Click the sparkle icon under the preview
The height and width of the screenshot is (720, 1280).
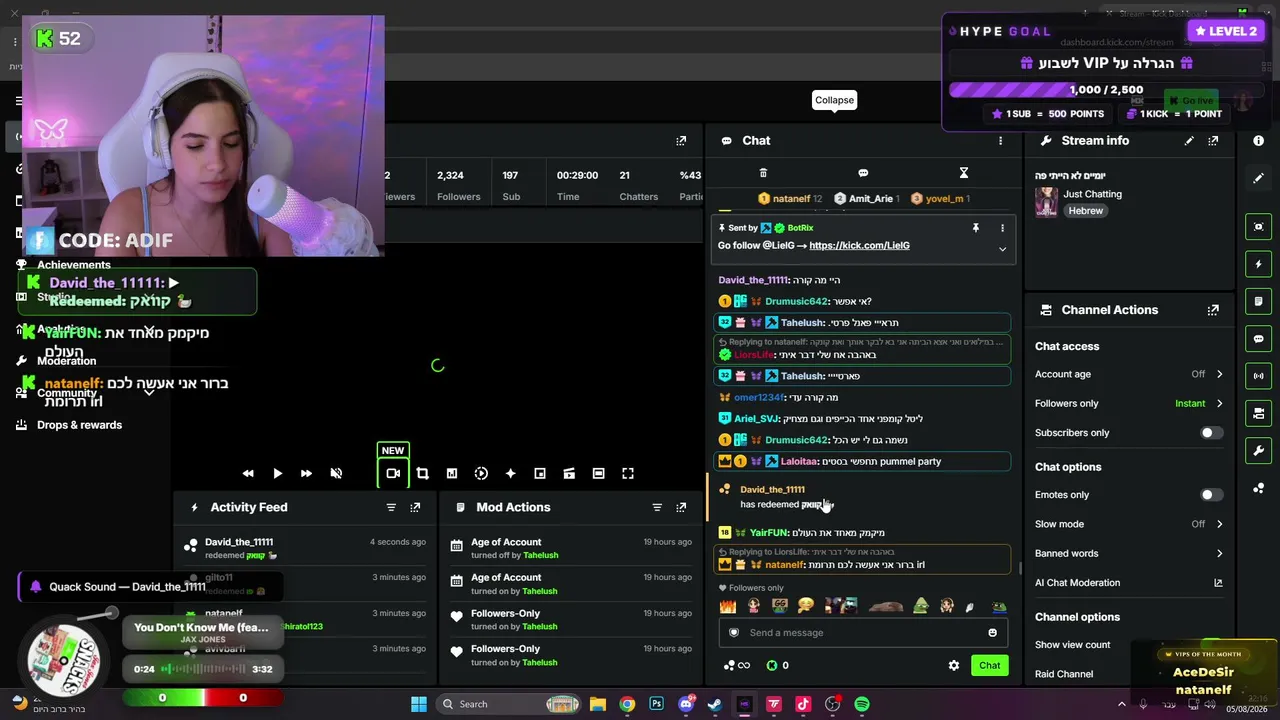click(x=510, y=473)
